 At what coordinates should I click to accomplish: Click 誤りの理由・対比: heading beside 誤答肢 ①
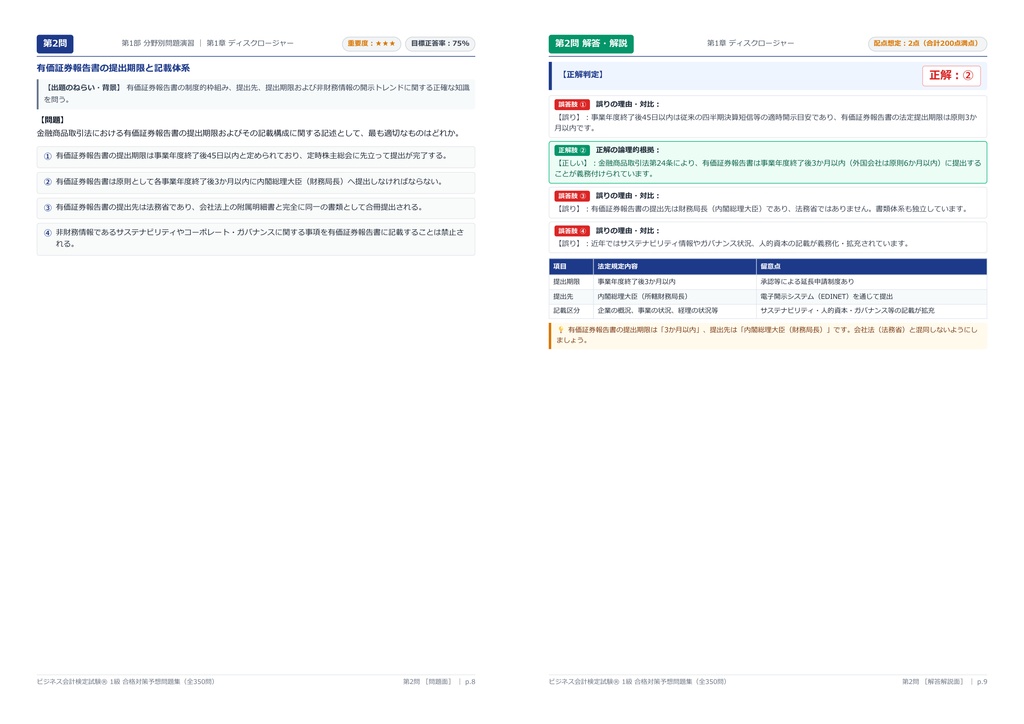click(x=628, y=104)
